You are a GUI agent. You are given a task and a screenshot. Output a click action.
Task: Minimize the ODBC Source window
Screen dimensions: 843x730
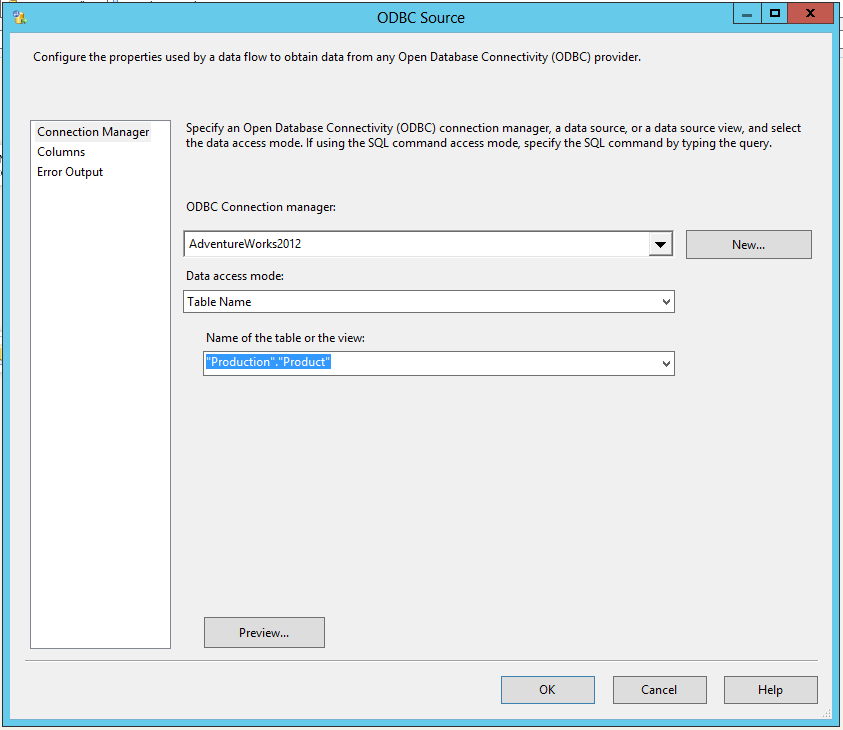pyautogui.click(x=745, y=13)
